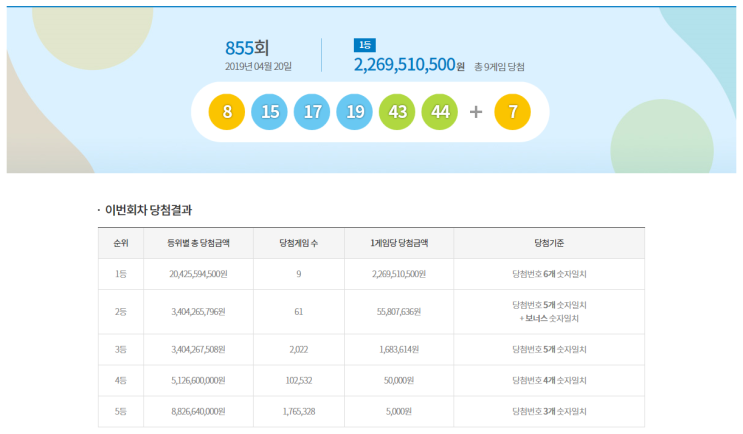
Task: Click total prize 3,404,265,796원 cell
Action: coord(199,312)
